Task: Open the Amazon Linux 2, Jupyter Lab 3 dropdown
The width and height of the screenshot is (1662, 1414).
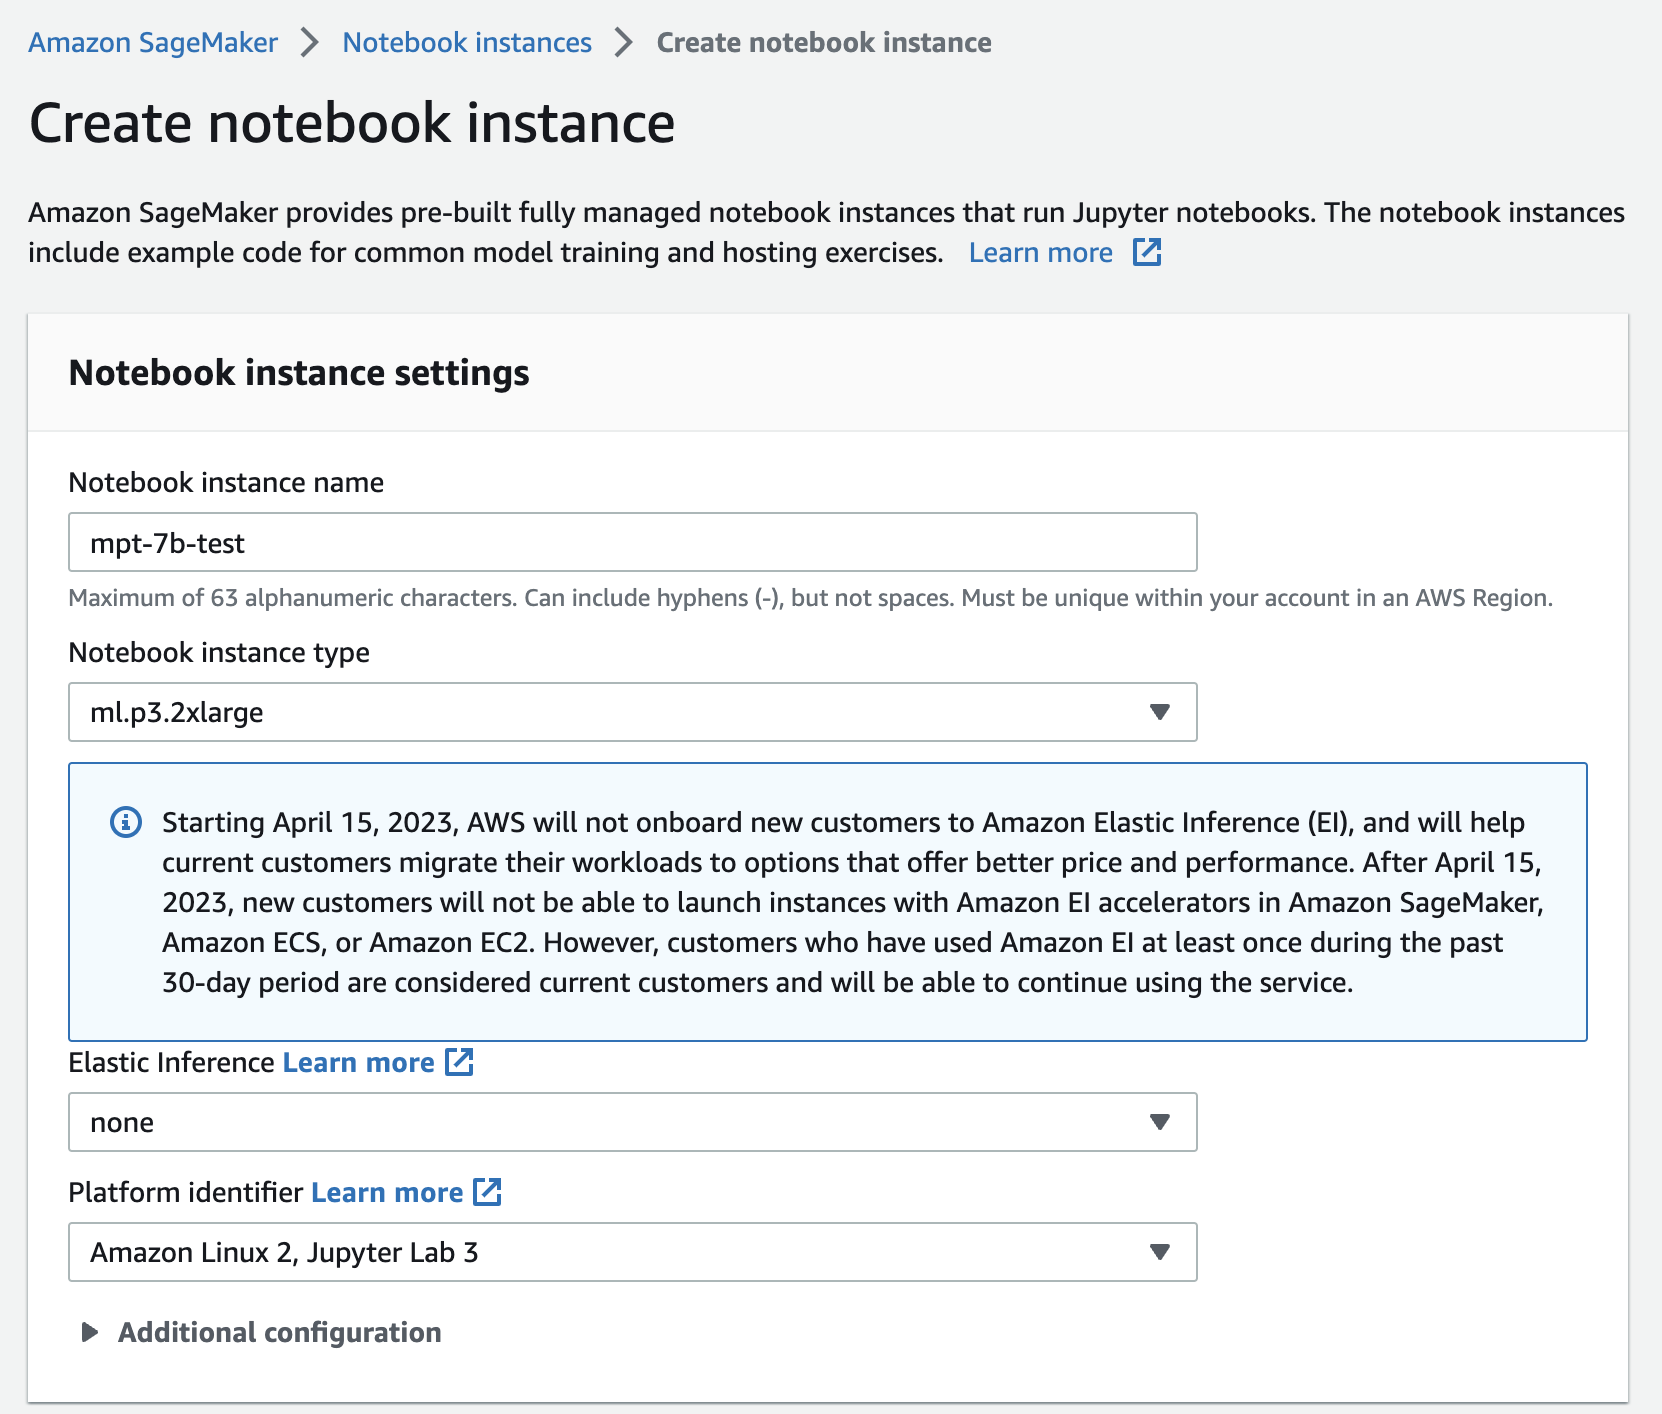Action: pos(630,1252)
